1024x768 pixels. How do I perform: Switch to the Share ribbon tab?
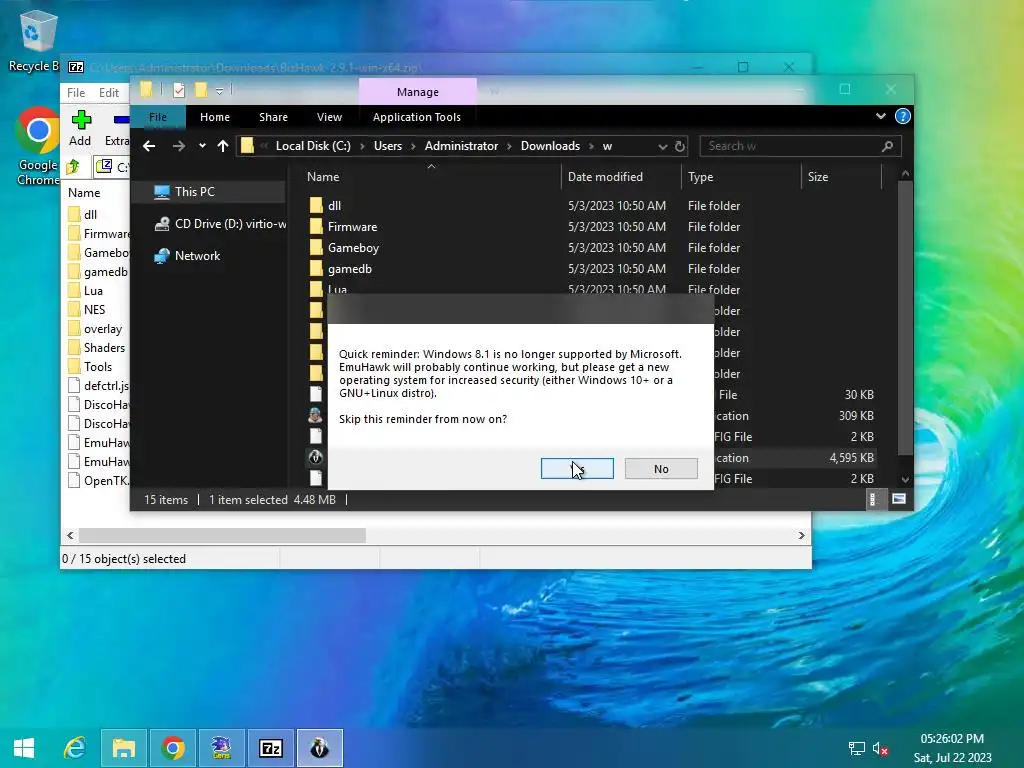coord(273,117)
